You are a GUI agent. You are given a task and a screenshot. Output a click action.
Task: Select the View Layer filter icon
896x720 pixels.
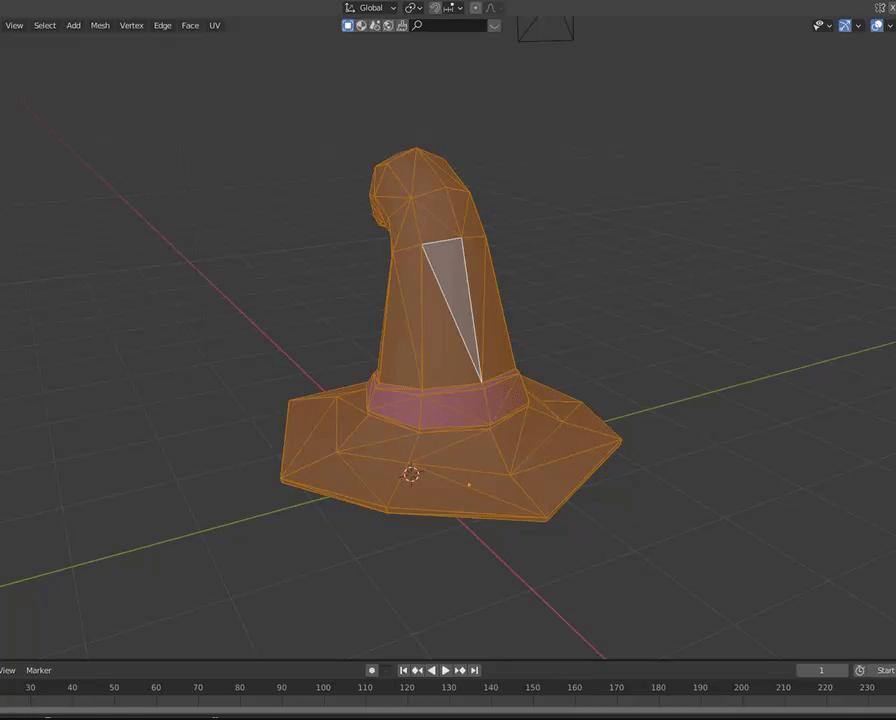[x=347, y=26]
